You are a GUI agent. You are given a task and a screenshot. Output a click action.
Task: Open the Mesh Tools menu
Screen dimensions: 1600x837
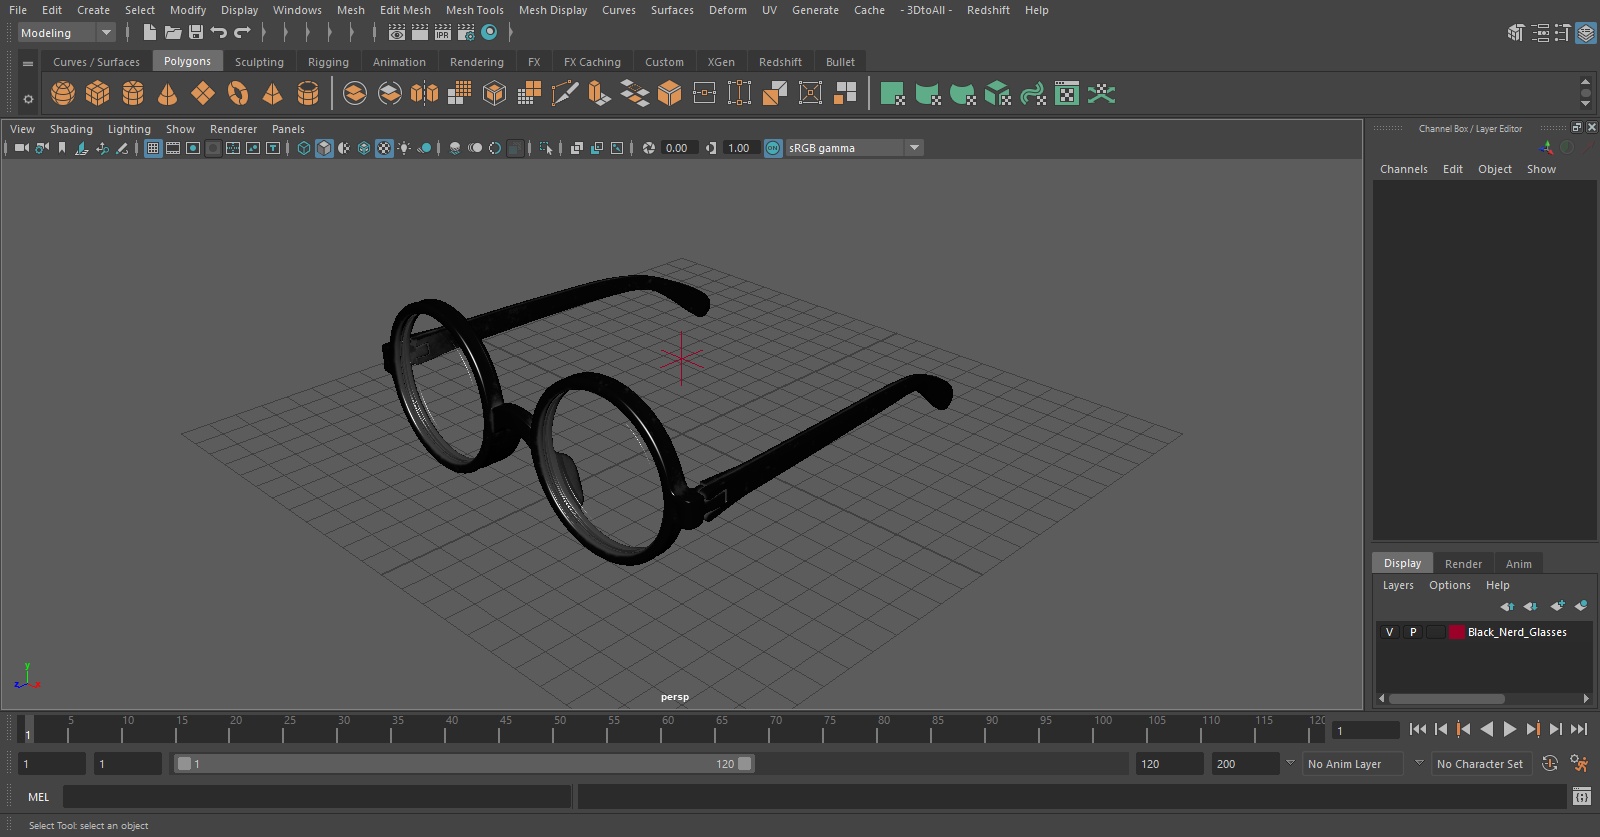coord(475,10)
